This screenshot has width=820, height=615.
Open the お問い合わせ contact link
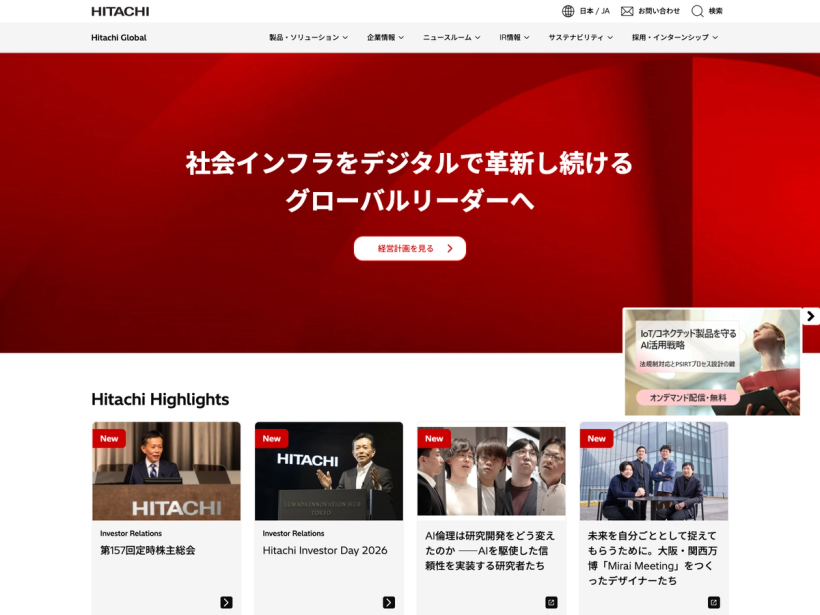[659, 11]
